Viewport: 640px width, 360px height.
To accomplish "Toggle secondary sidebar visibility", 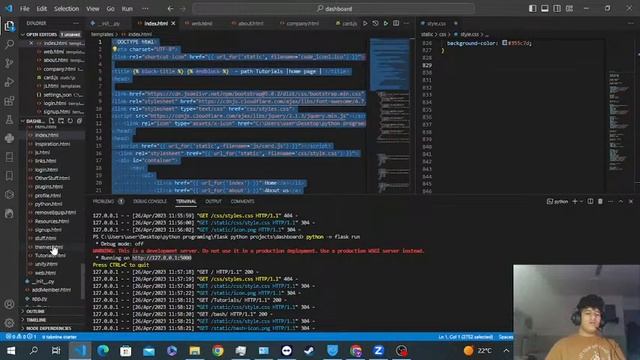I will click(557, 8).
